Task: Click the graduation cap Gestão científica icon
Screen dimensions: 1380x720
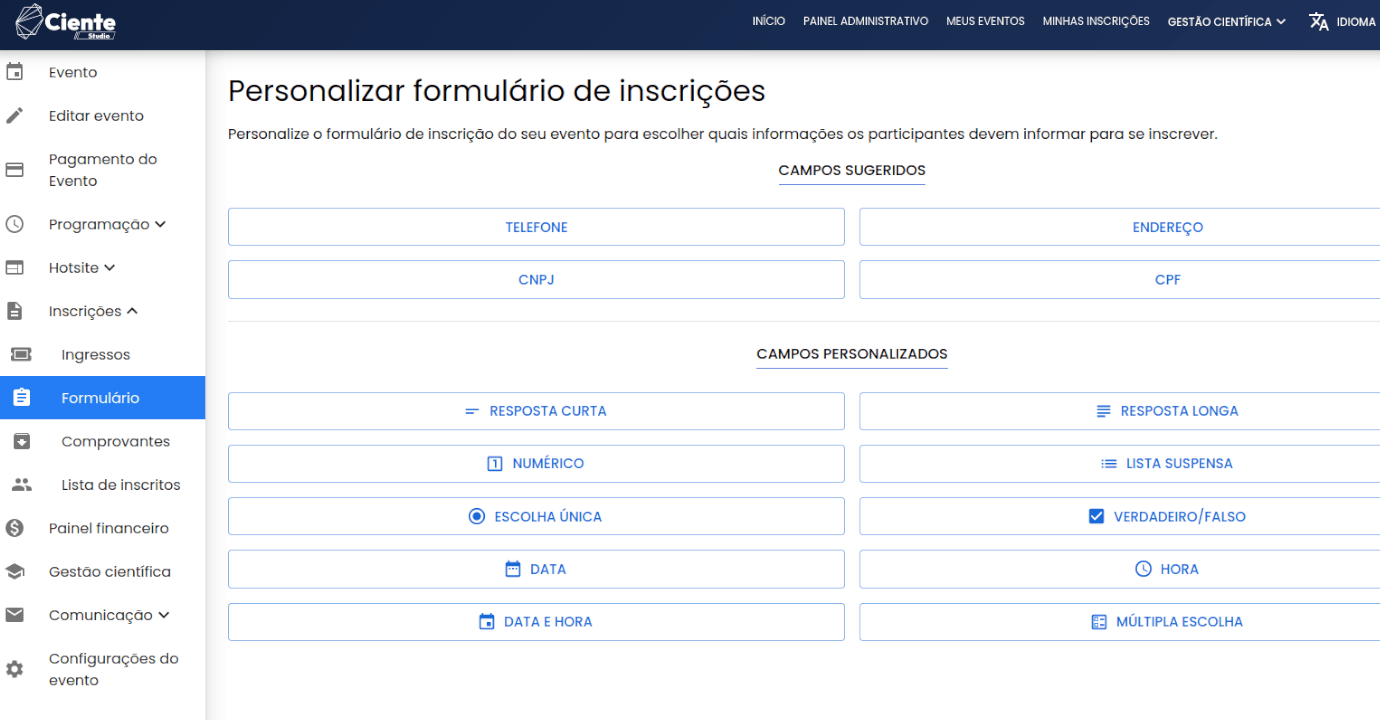Action: [15, 572]
